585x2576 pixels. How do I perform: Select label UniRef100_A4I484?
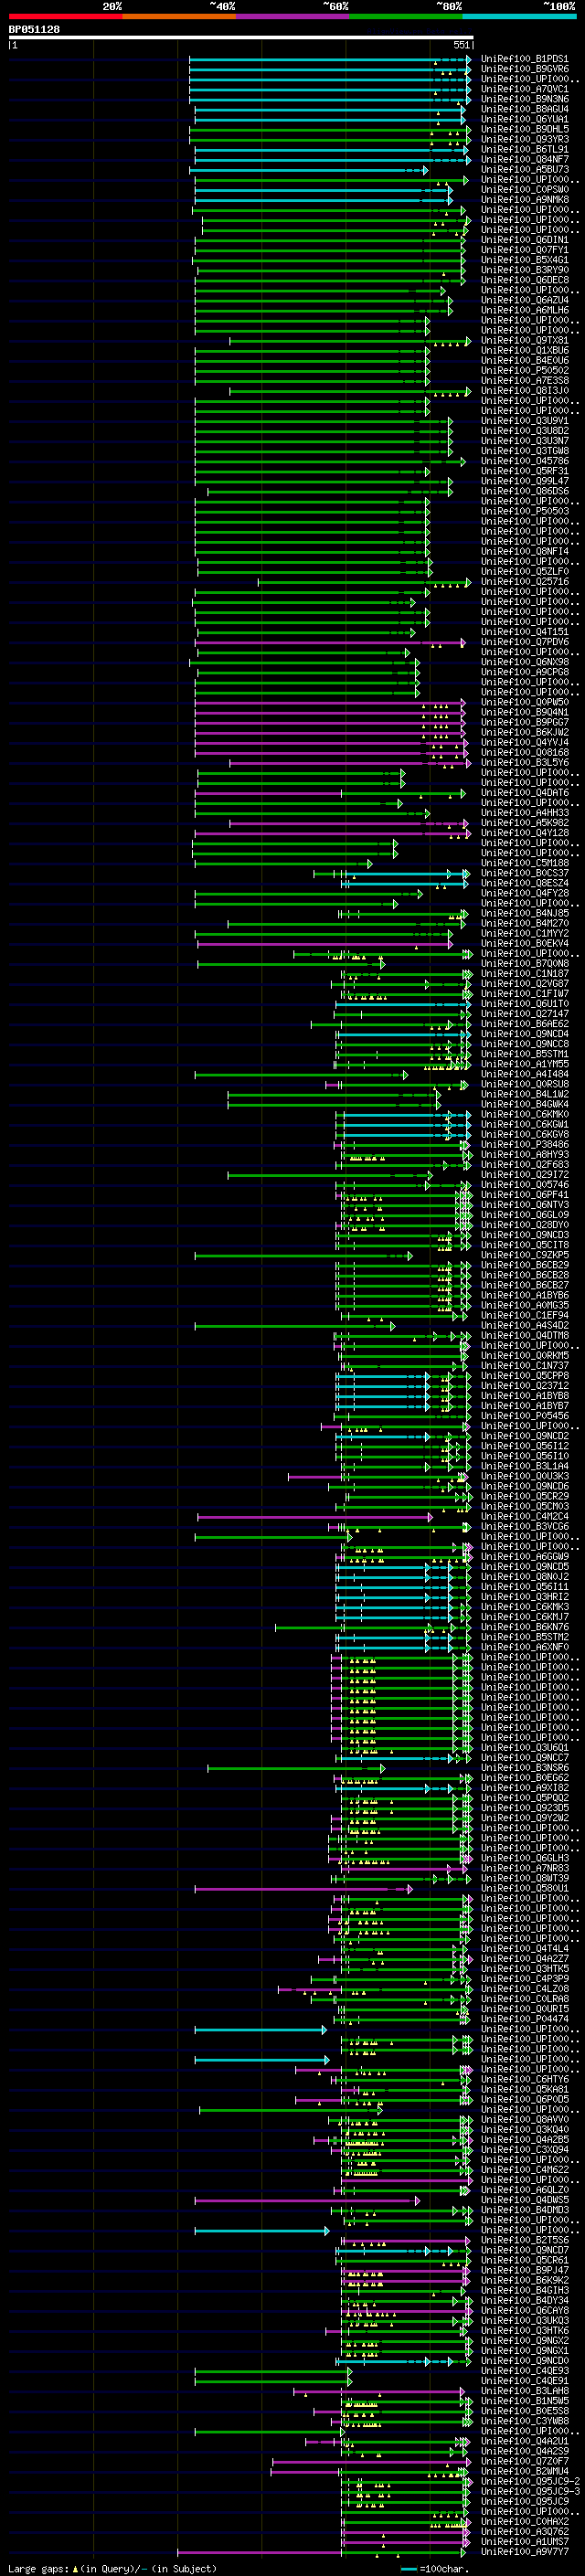[x=525, y=1074]
